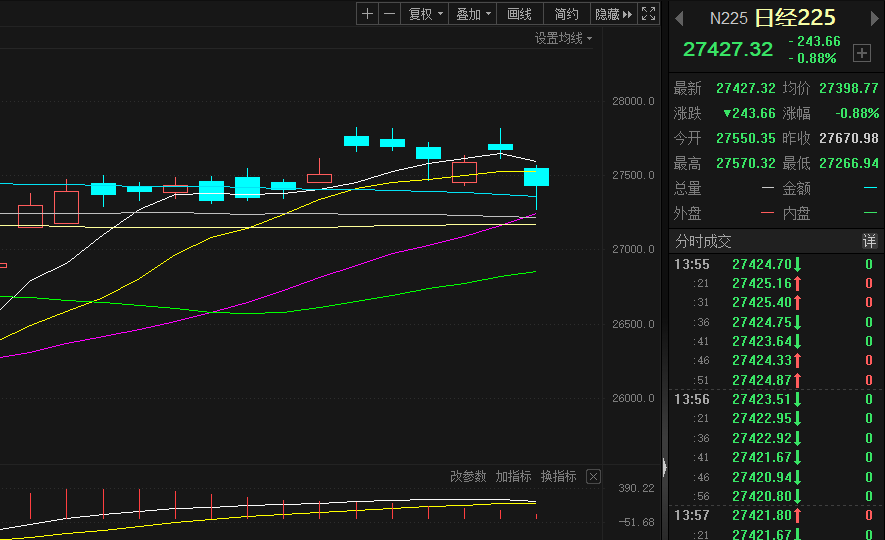Click trade price 27420.94 at :46
The height and width of the screenshot is (540, 885).
pyautogui.click(x=762, y=477)
